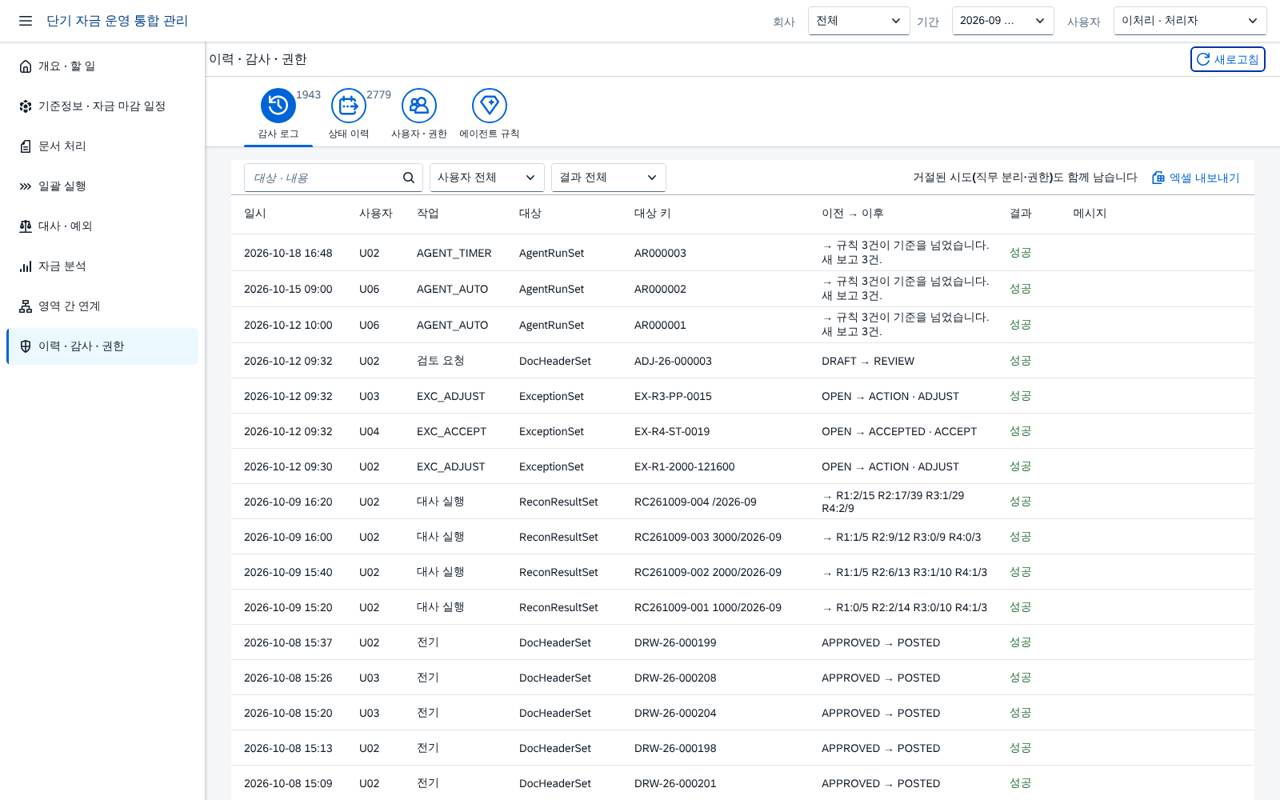Image resolution: width=1280 pixels, height=800 pixels.
Task: Click the Excel export icon
Action: coord(1158,178)
